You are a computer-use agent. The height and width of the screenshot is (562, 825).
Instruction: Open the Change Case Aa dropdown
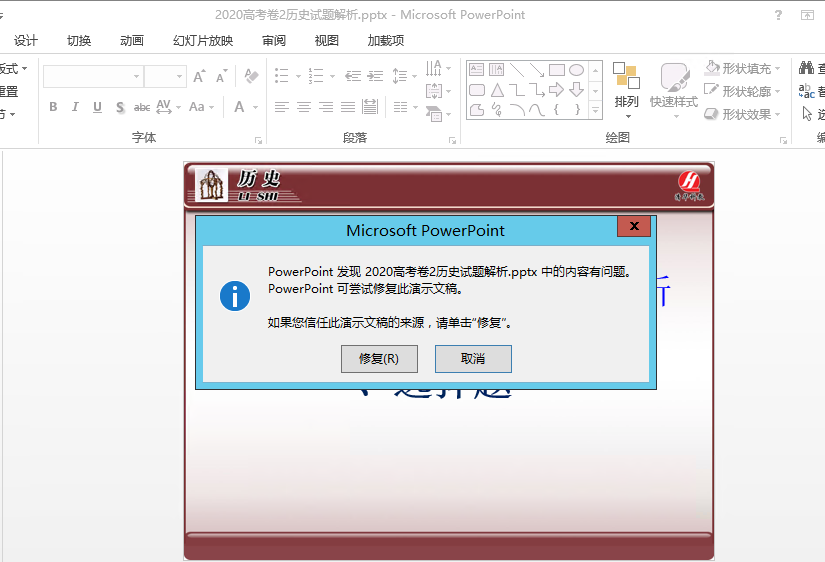pos(202,107)
